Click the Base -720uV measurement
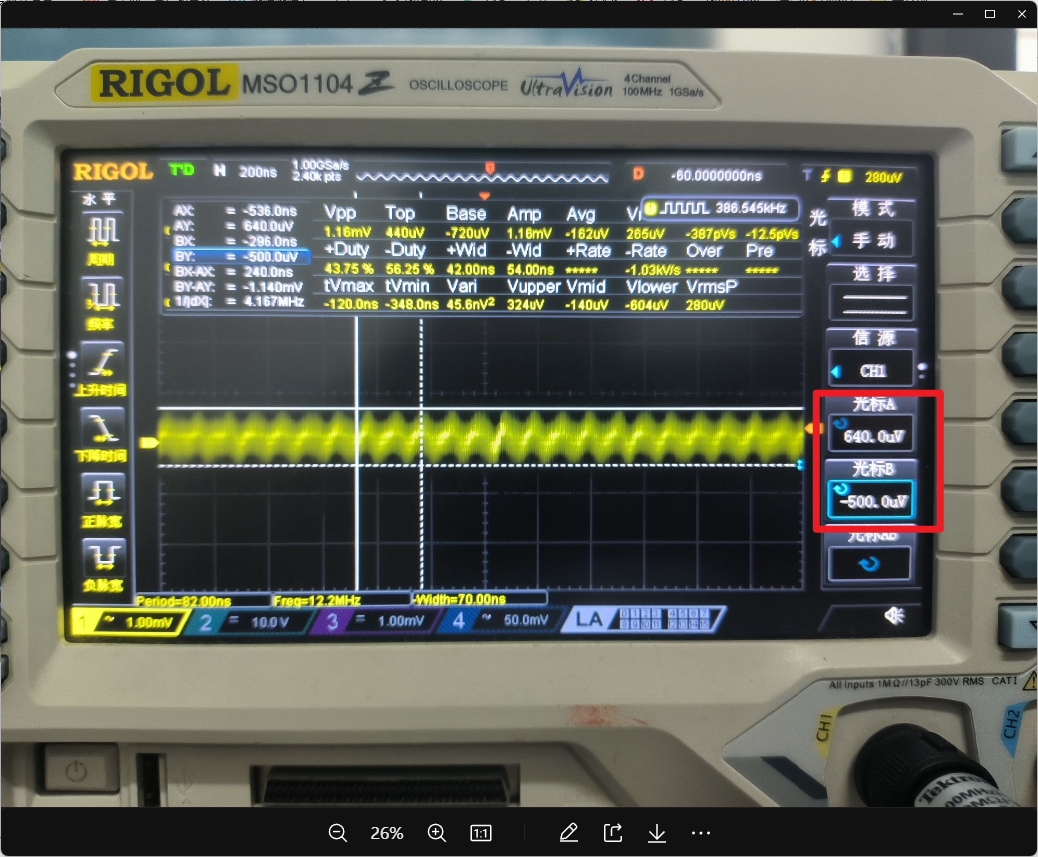Viewport: 1038px width, 857px height. tap(467, 222)
